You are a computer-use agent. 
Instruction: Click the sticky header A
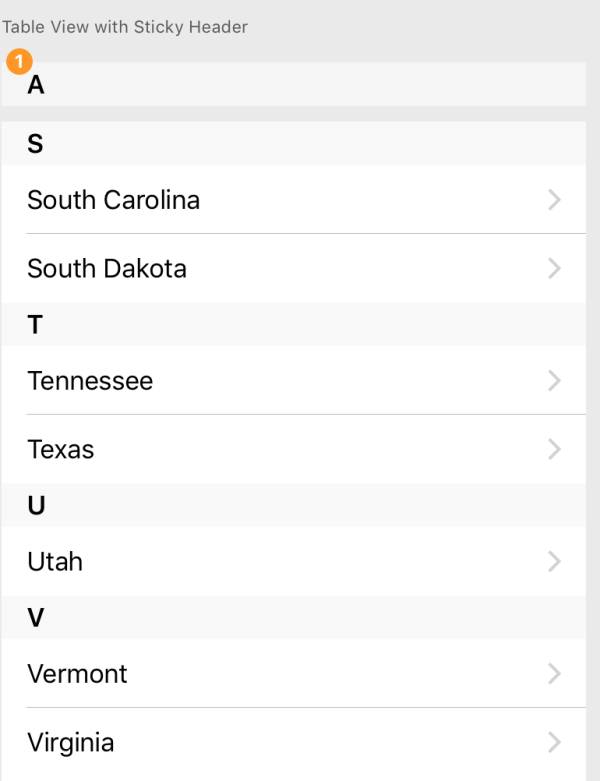293,84
